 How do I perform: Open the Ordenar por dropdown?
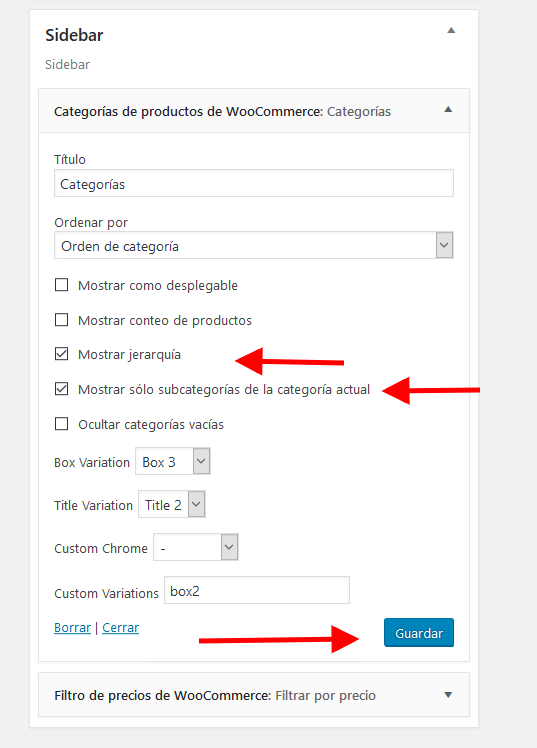254,246
